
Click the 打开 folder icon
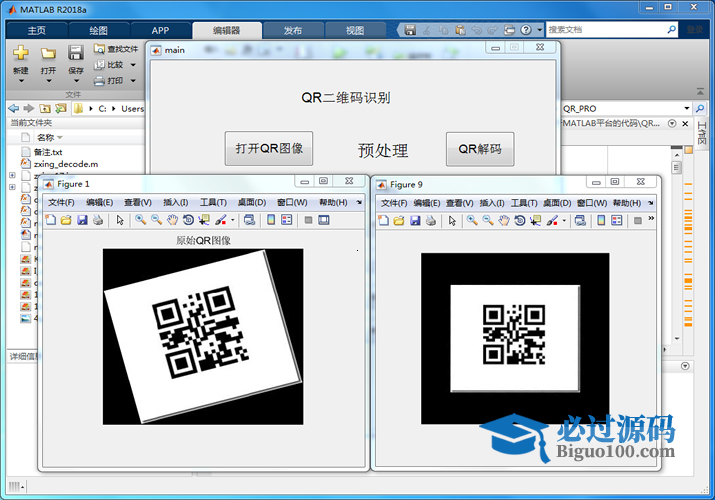click(x=48, y=53)
